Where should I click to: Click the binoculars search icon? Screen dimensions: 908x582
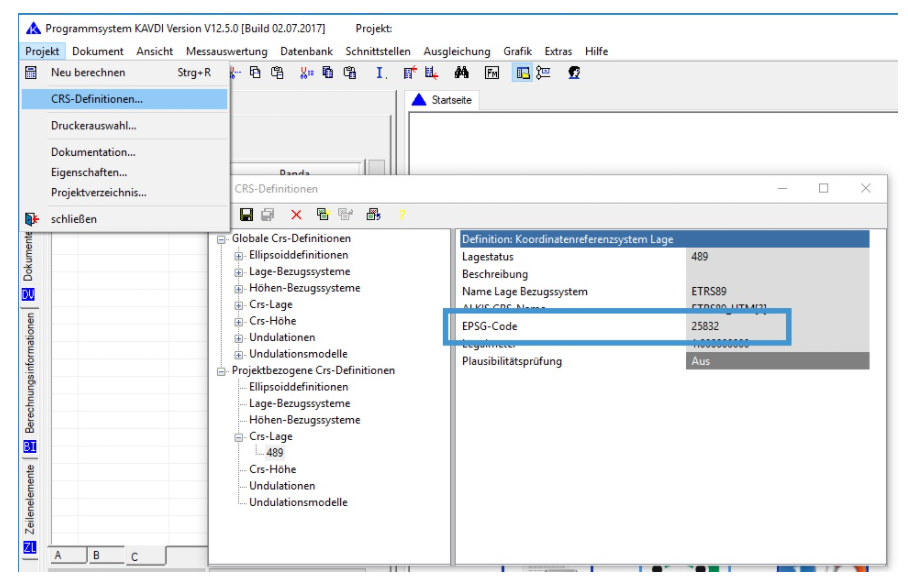point(462,73)
